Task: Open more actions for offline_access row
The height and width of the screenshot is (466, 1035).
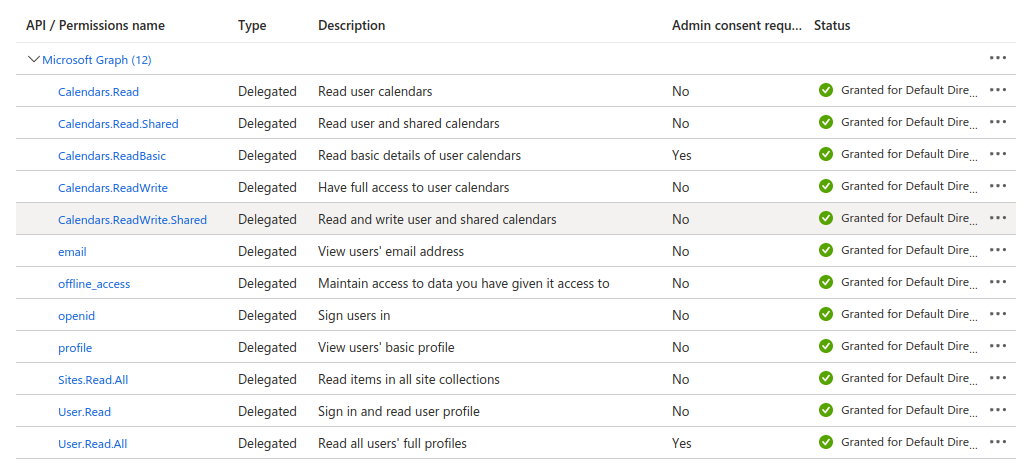Action: tap(997, 282)
